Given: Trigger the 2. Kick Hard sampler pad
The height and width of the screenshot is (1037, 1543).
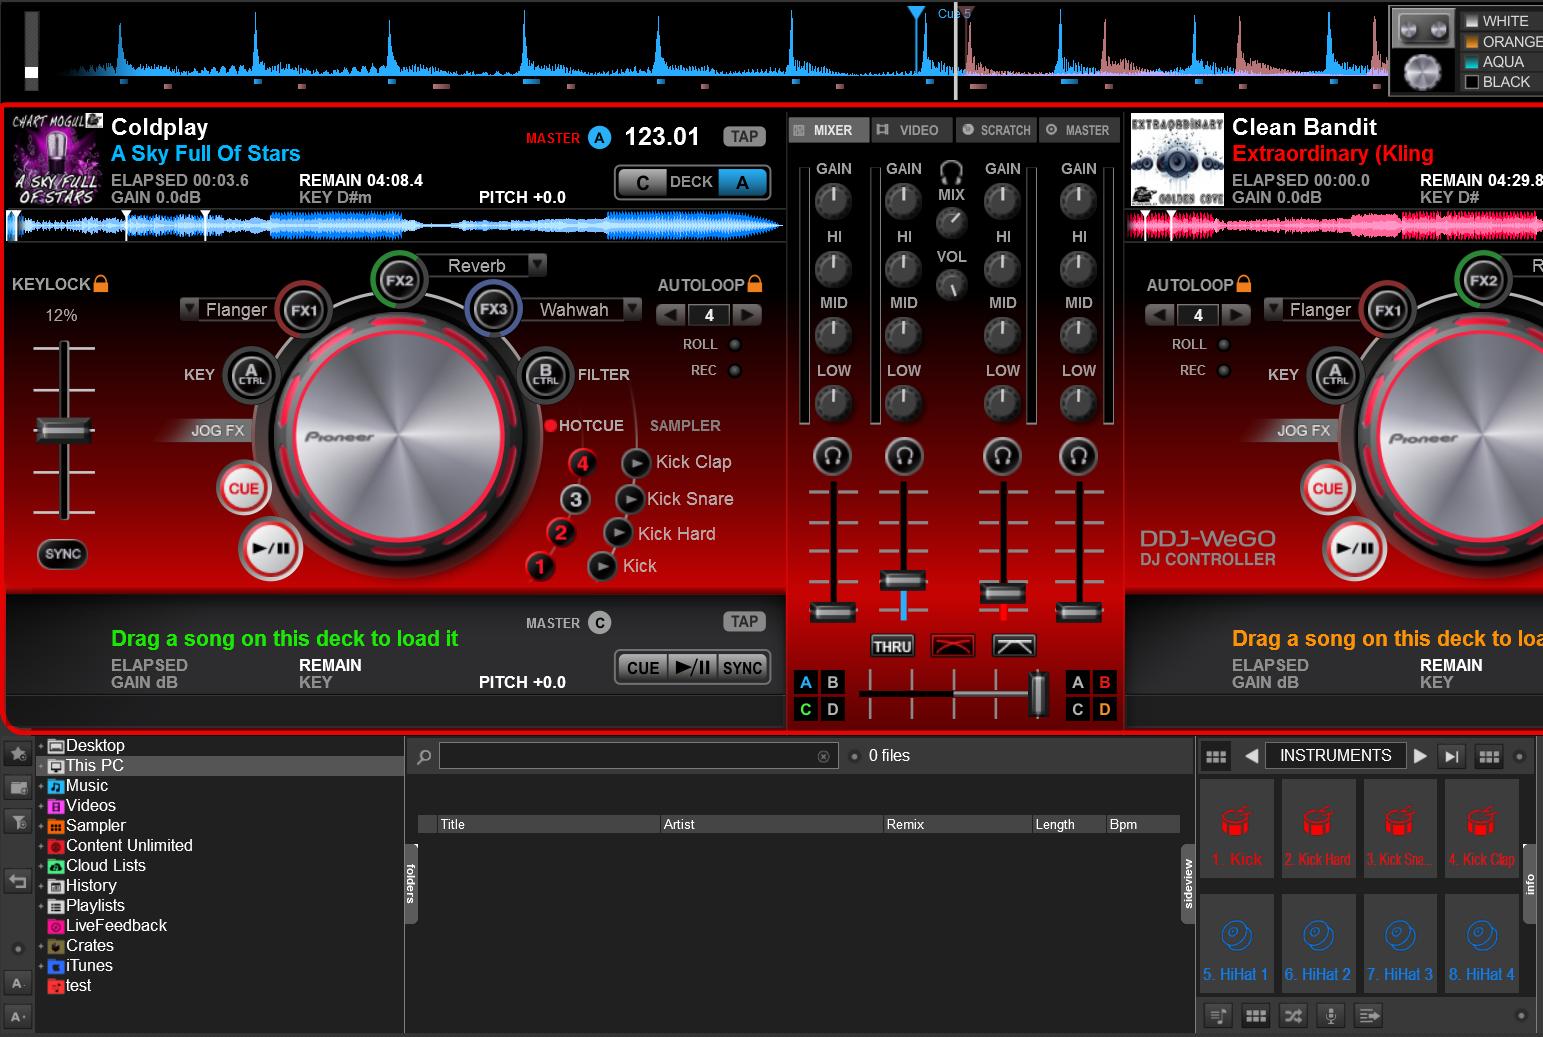Looking at the screenshot, I should (1318, 829).
